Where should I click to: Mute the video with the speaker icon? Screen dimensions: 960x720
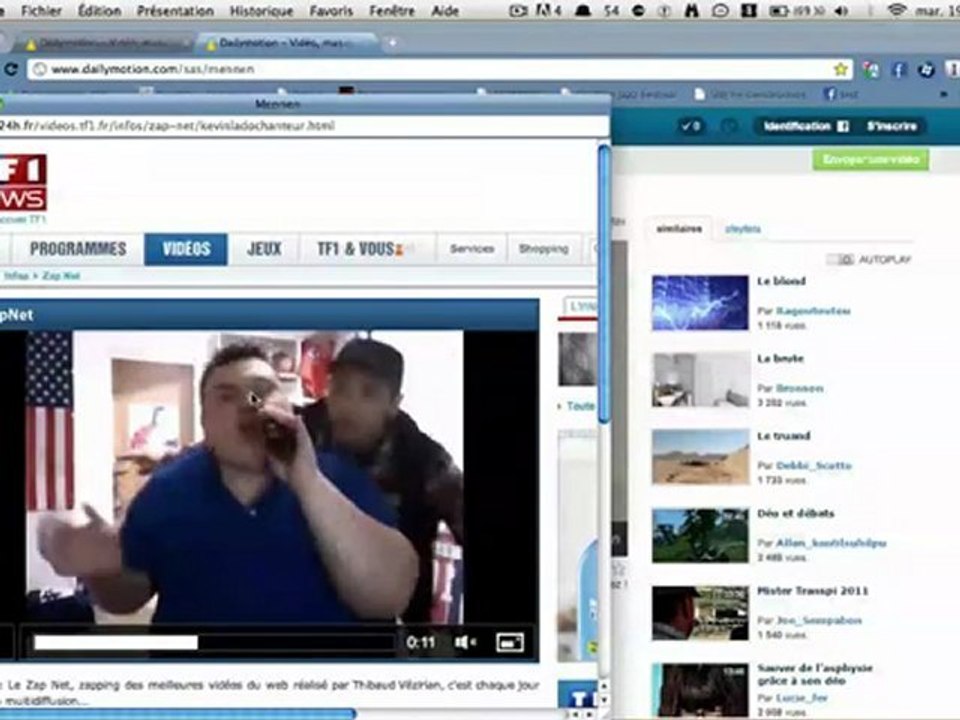point(465,642)
